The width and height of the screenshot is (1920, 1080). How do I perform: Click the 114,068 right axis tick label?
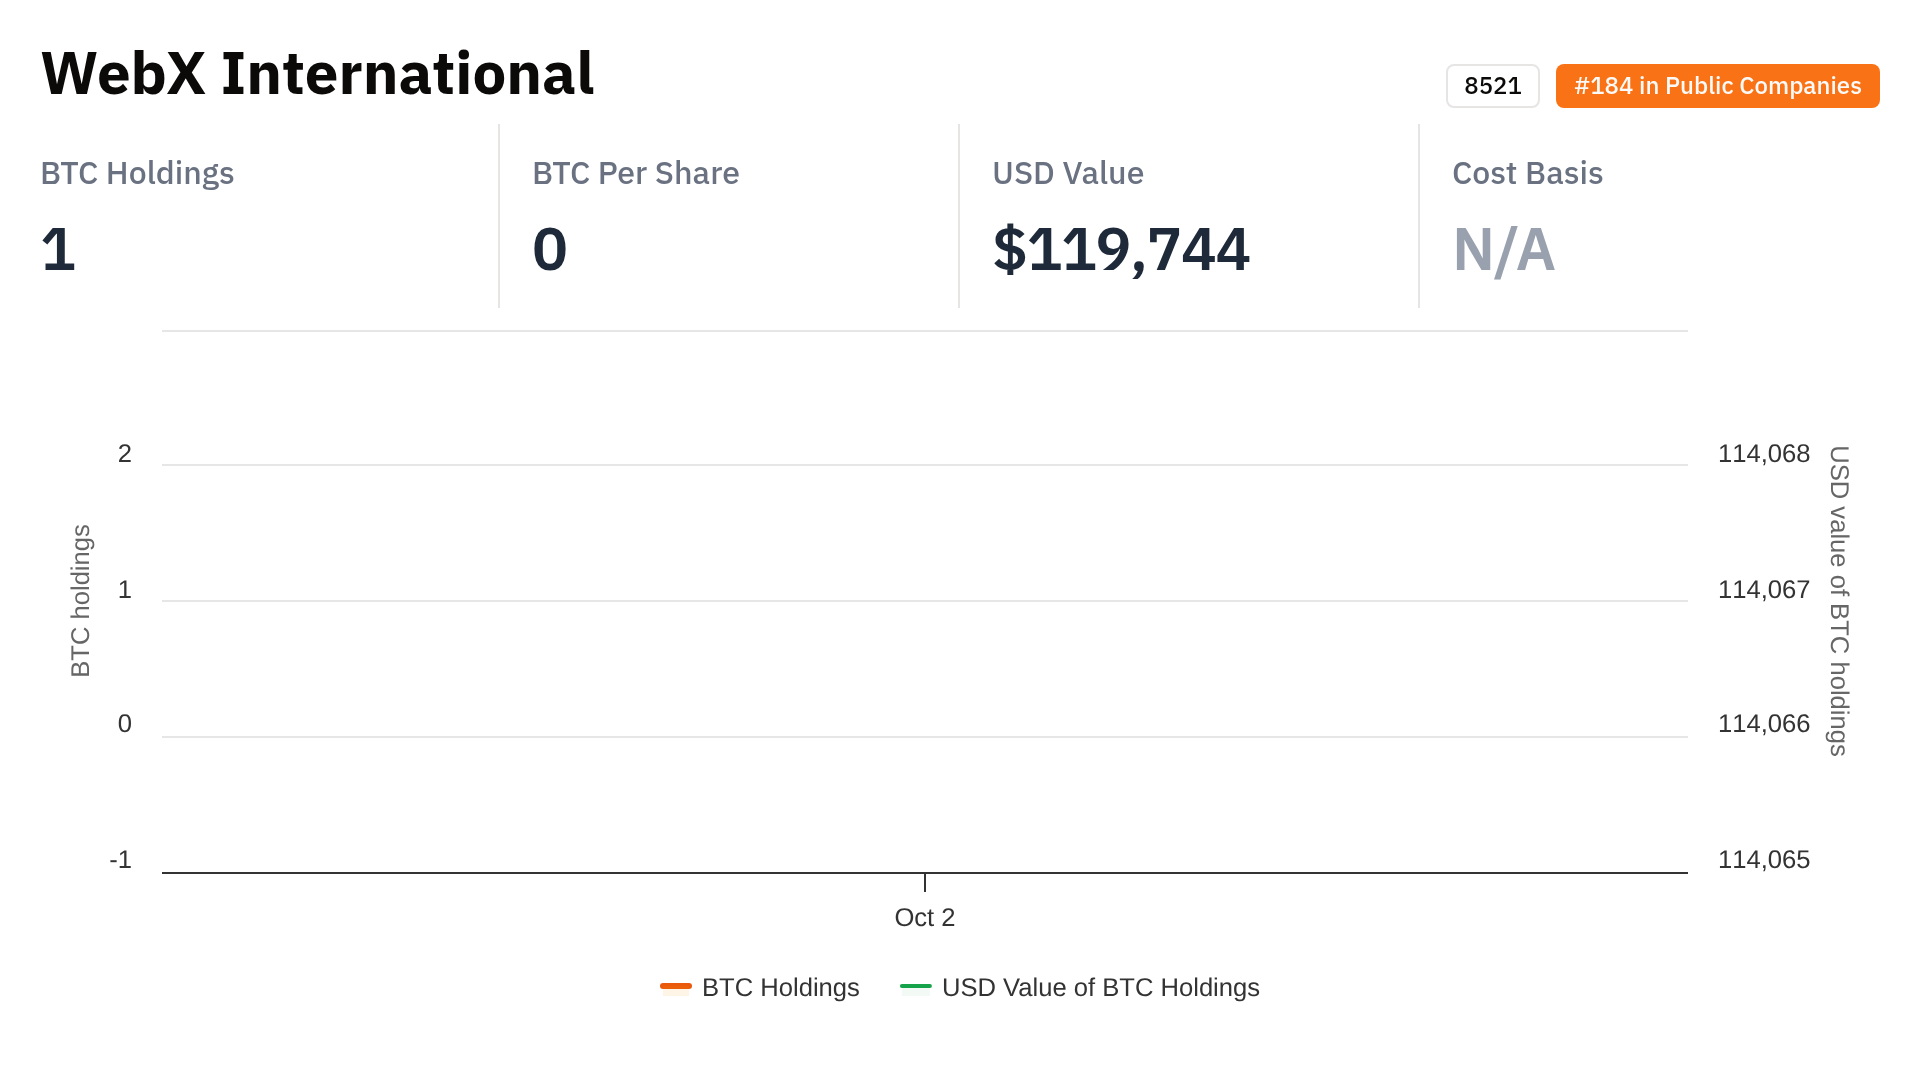[x=1763, y=454]
